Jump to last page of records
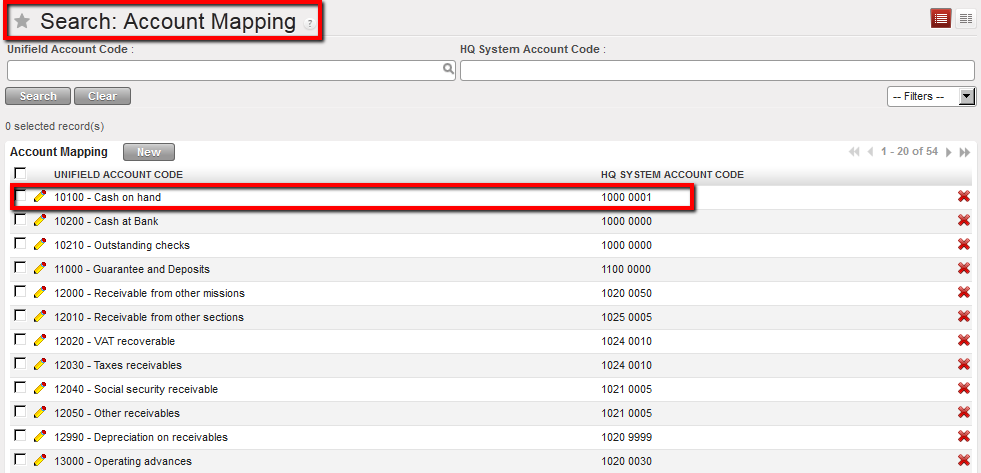The height and width of the screenshot is (473, 981). pyautogui.click(x=965, y=152)
